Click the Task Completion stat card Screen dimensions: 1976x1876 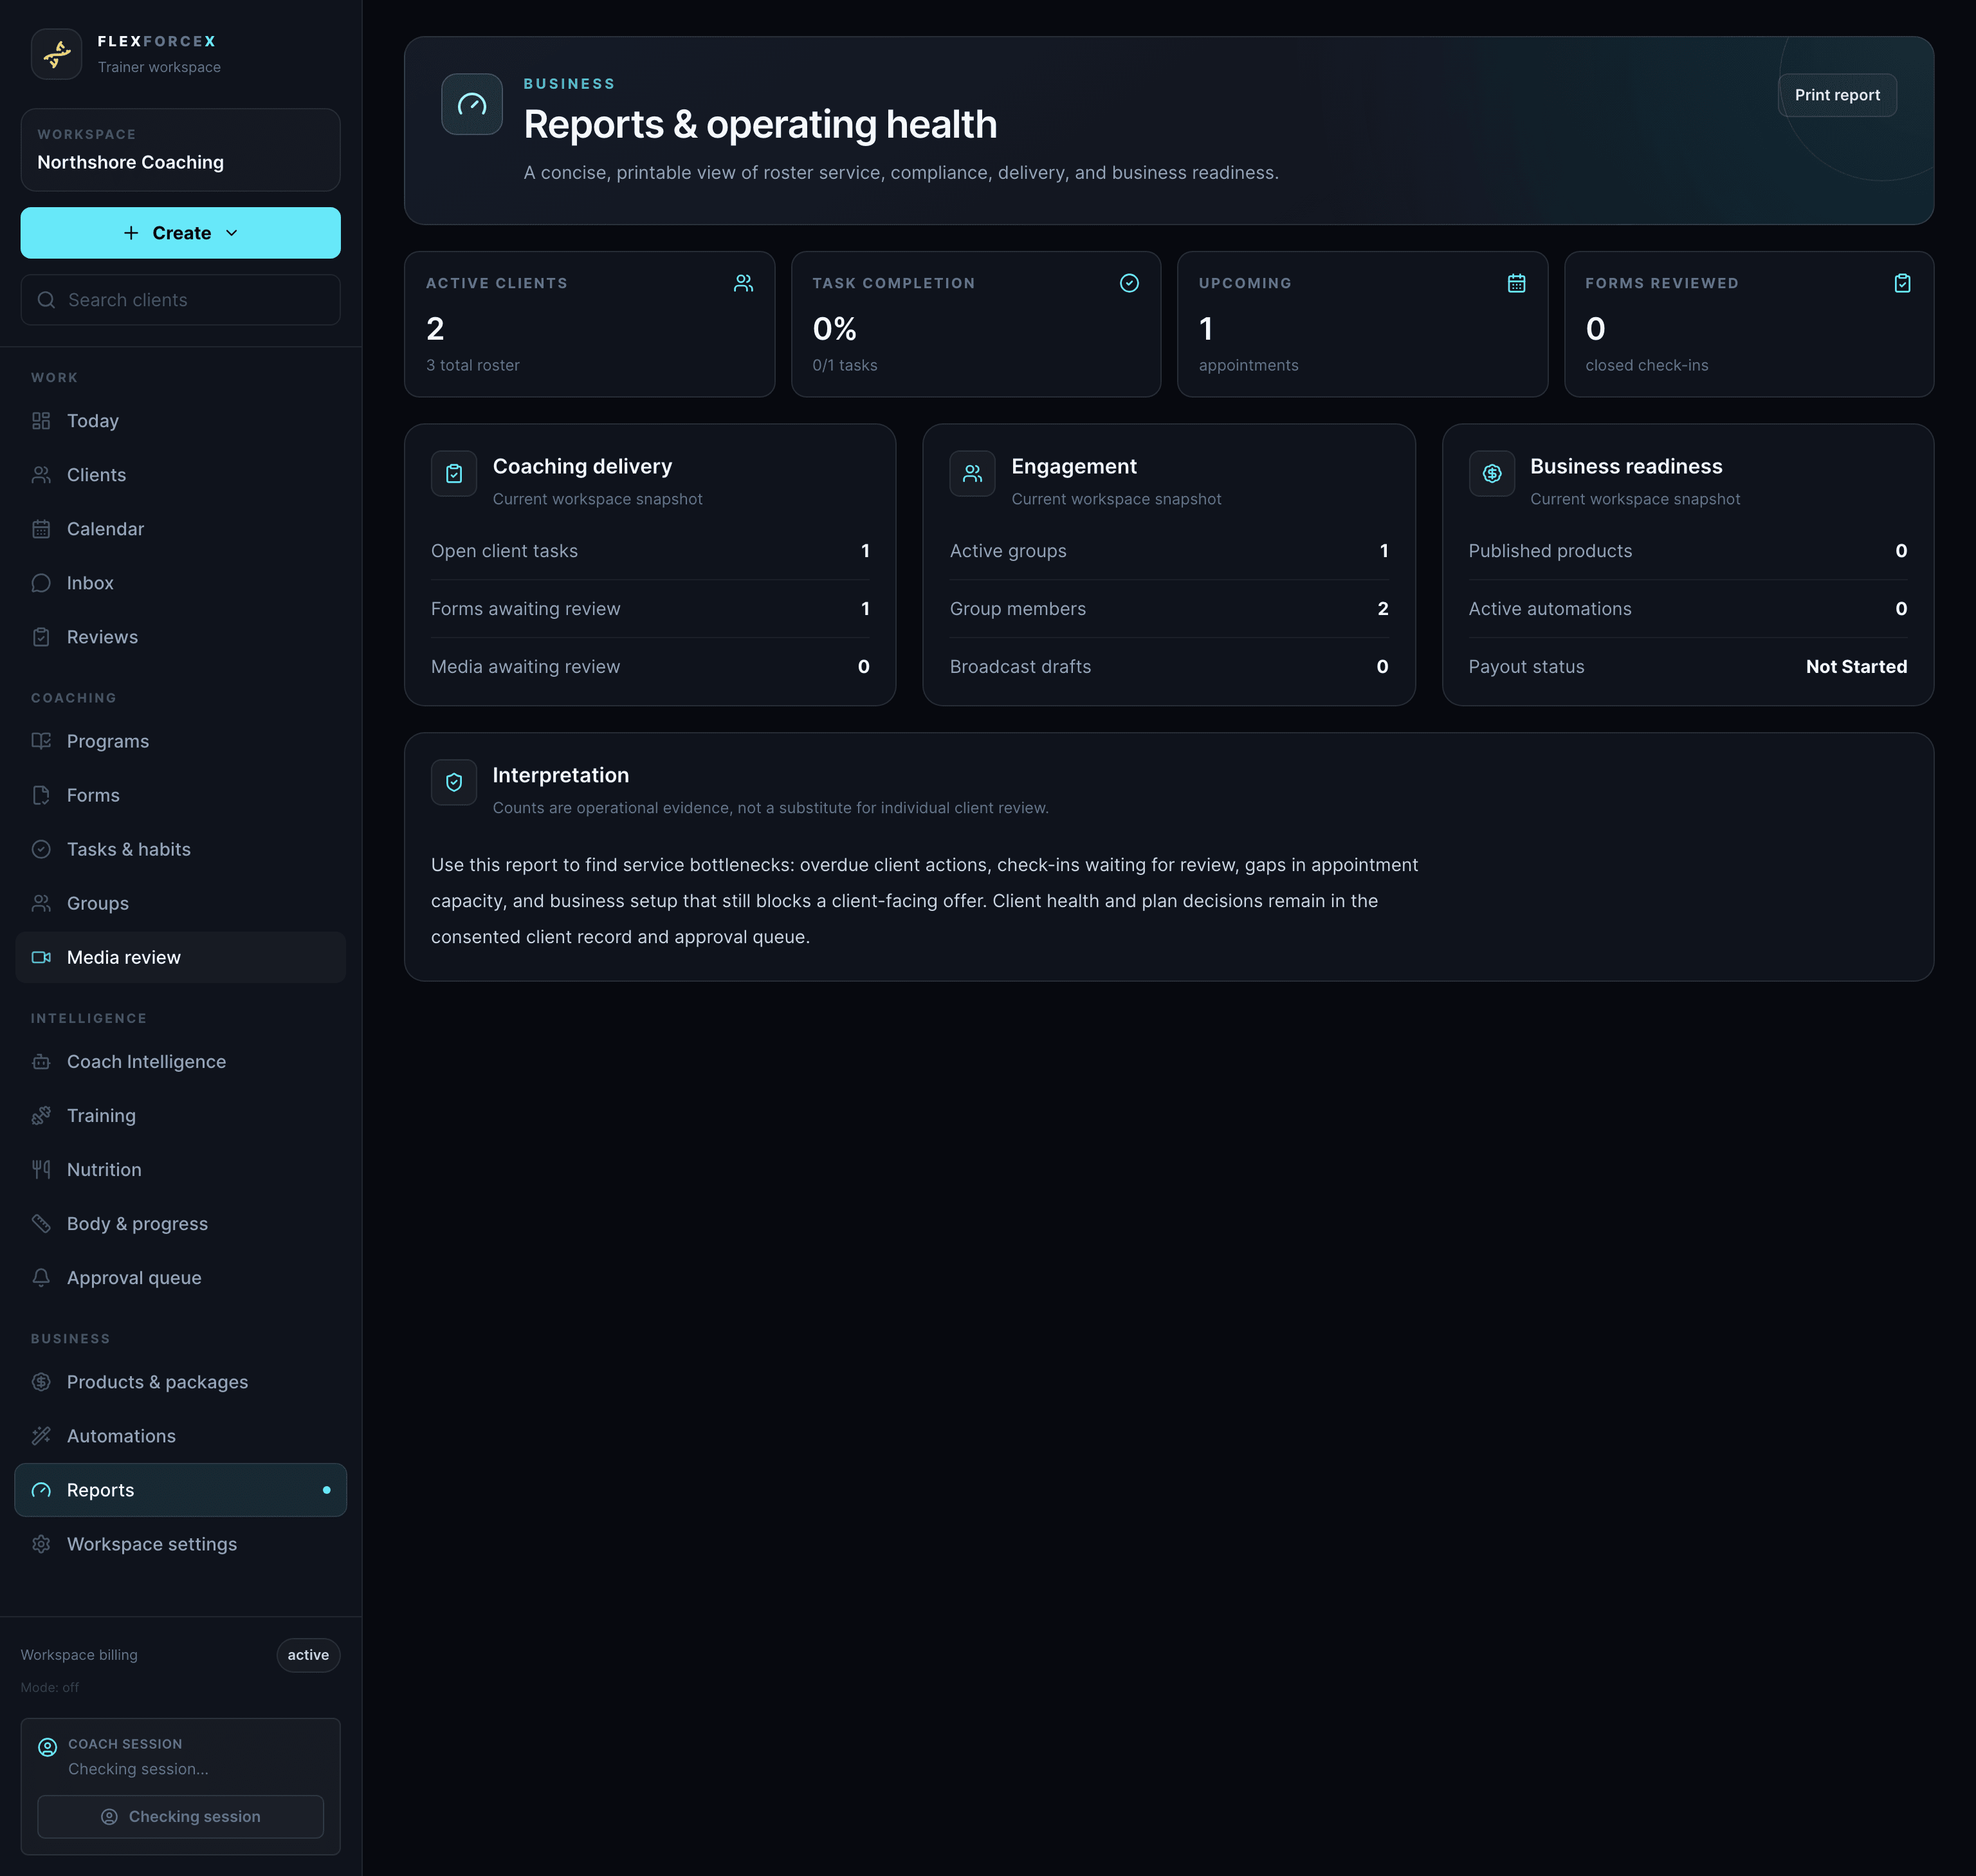[x=976, y=324]
